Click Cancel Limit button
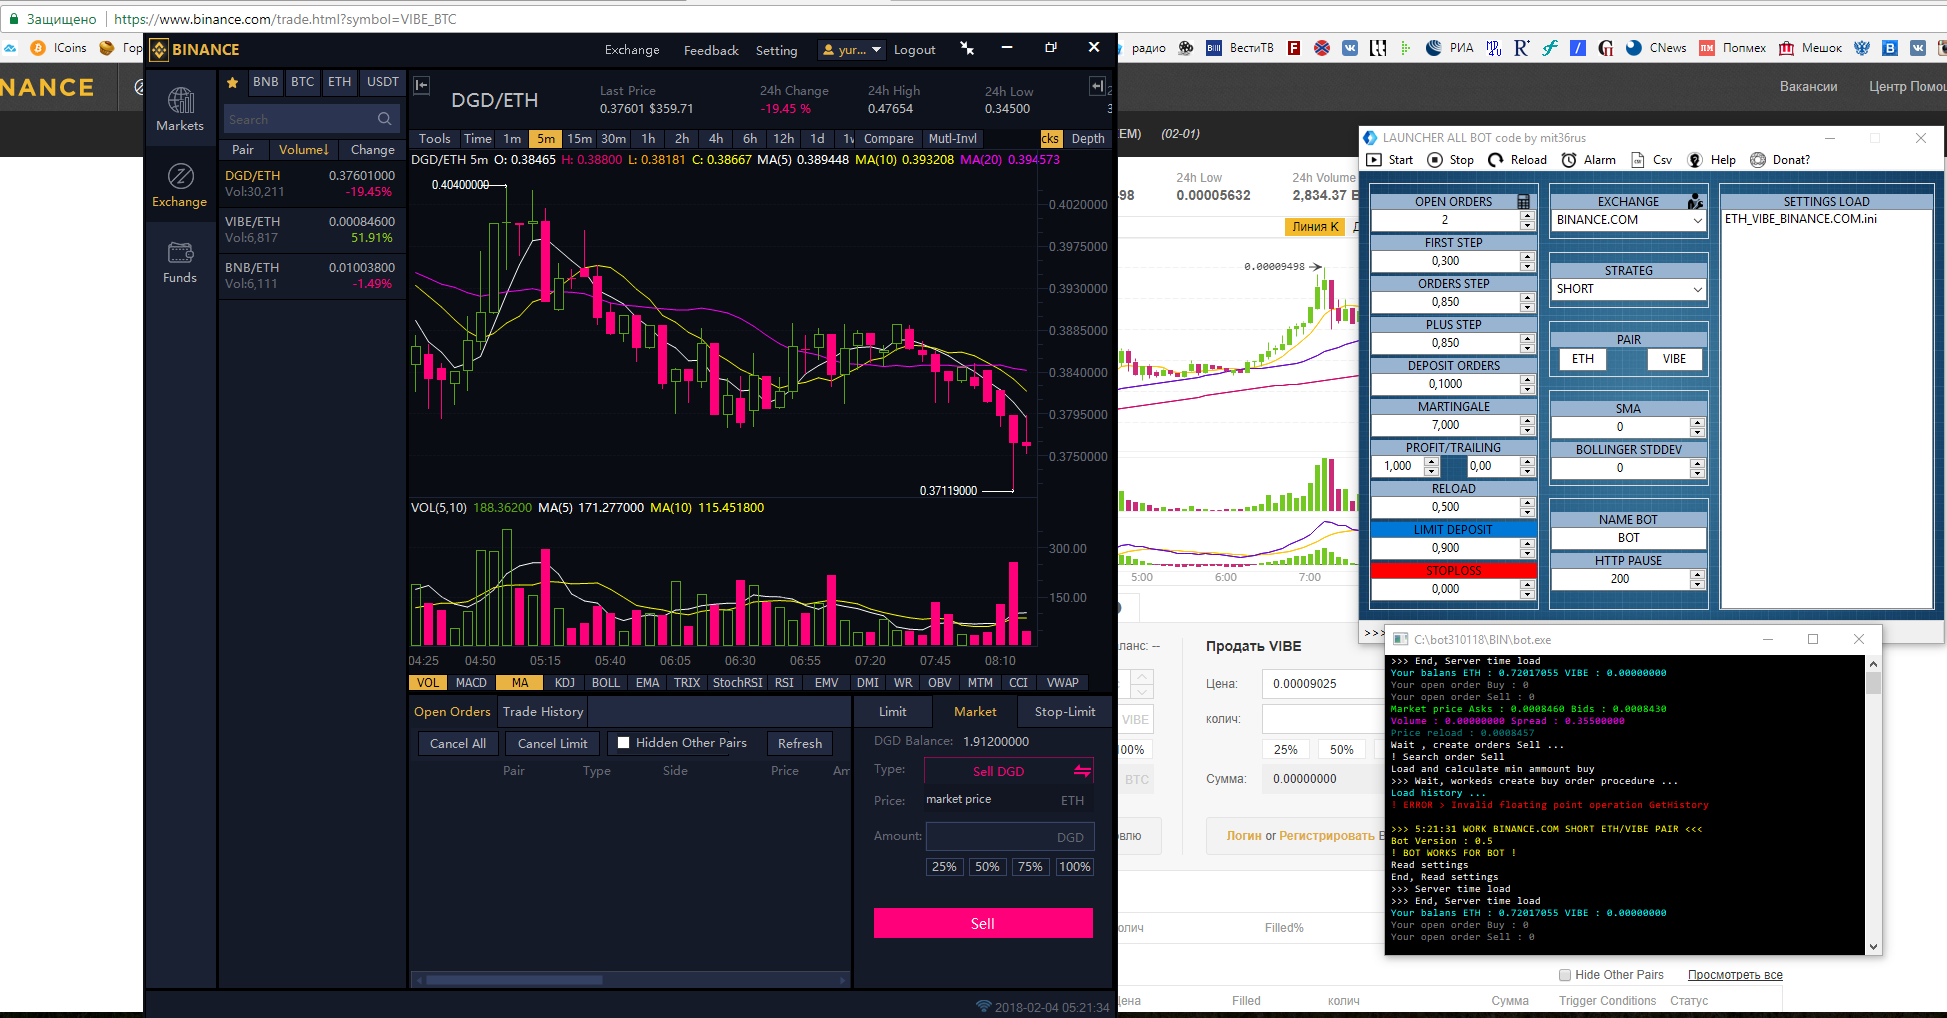1947x1018 pixels. coord(553,743)
